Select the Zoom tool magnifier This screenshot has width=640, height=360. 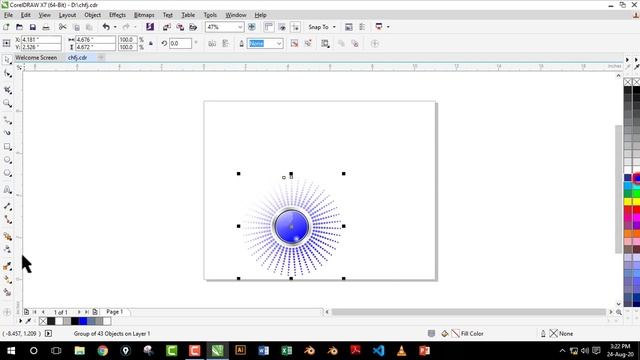pyautogui.click(x=7, y=103)
